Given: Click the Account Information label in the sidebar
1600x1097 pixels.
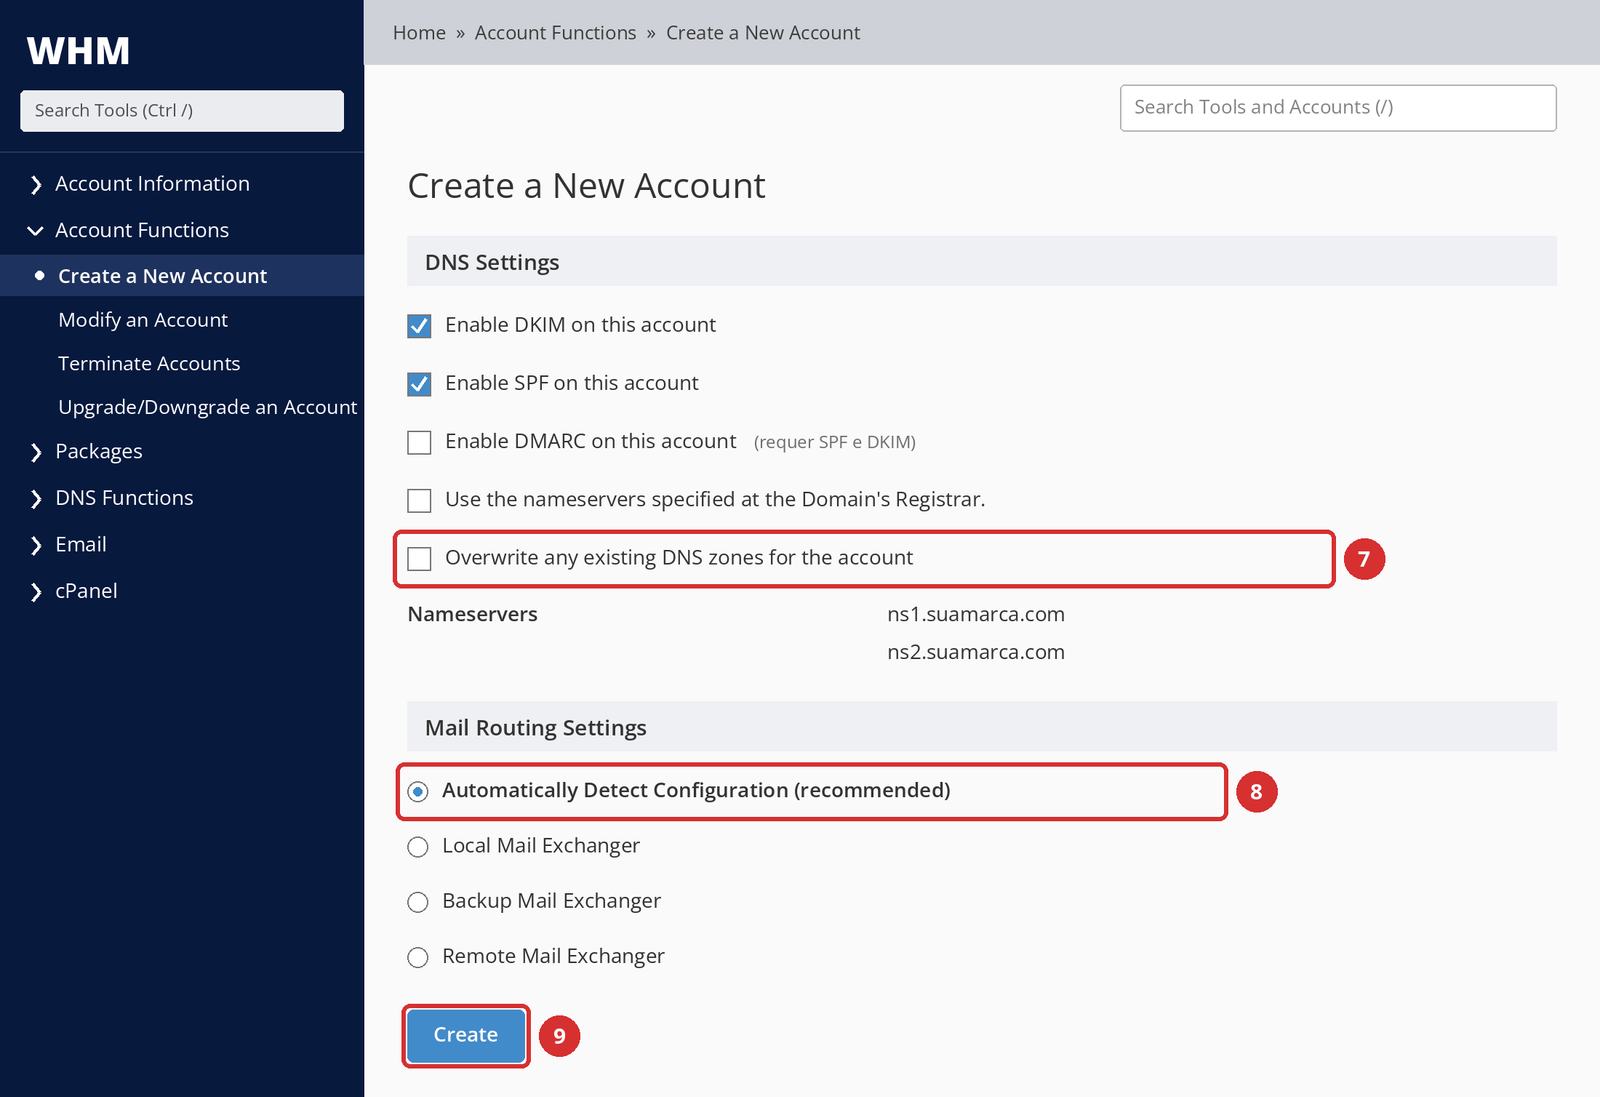Looking at the screenshot, I should [152, 184].
